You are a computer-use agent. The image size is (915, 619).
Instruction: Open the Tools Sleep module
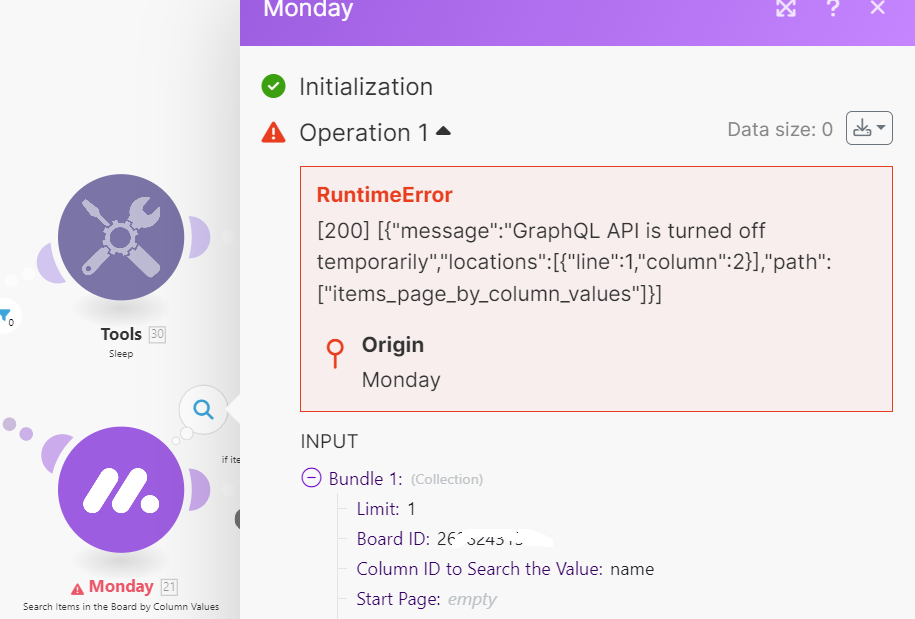(121, 237)
